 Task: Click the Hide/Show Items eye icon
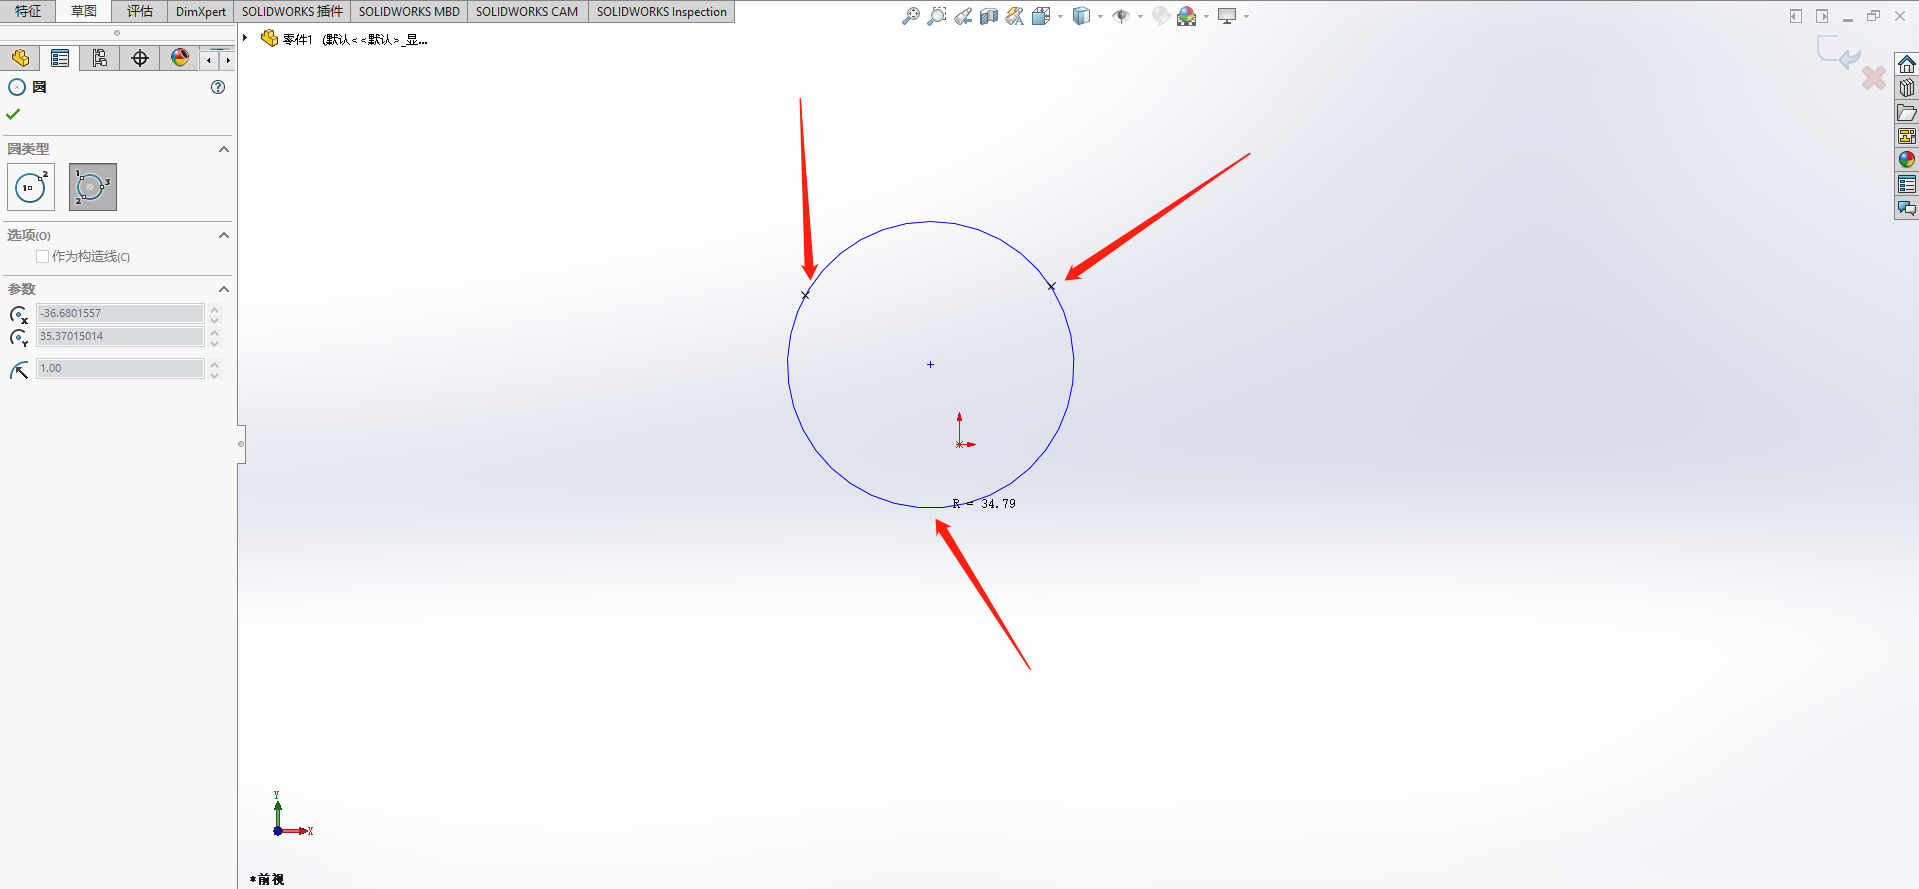tap(1121, 16)
